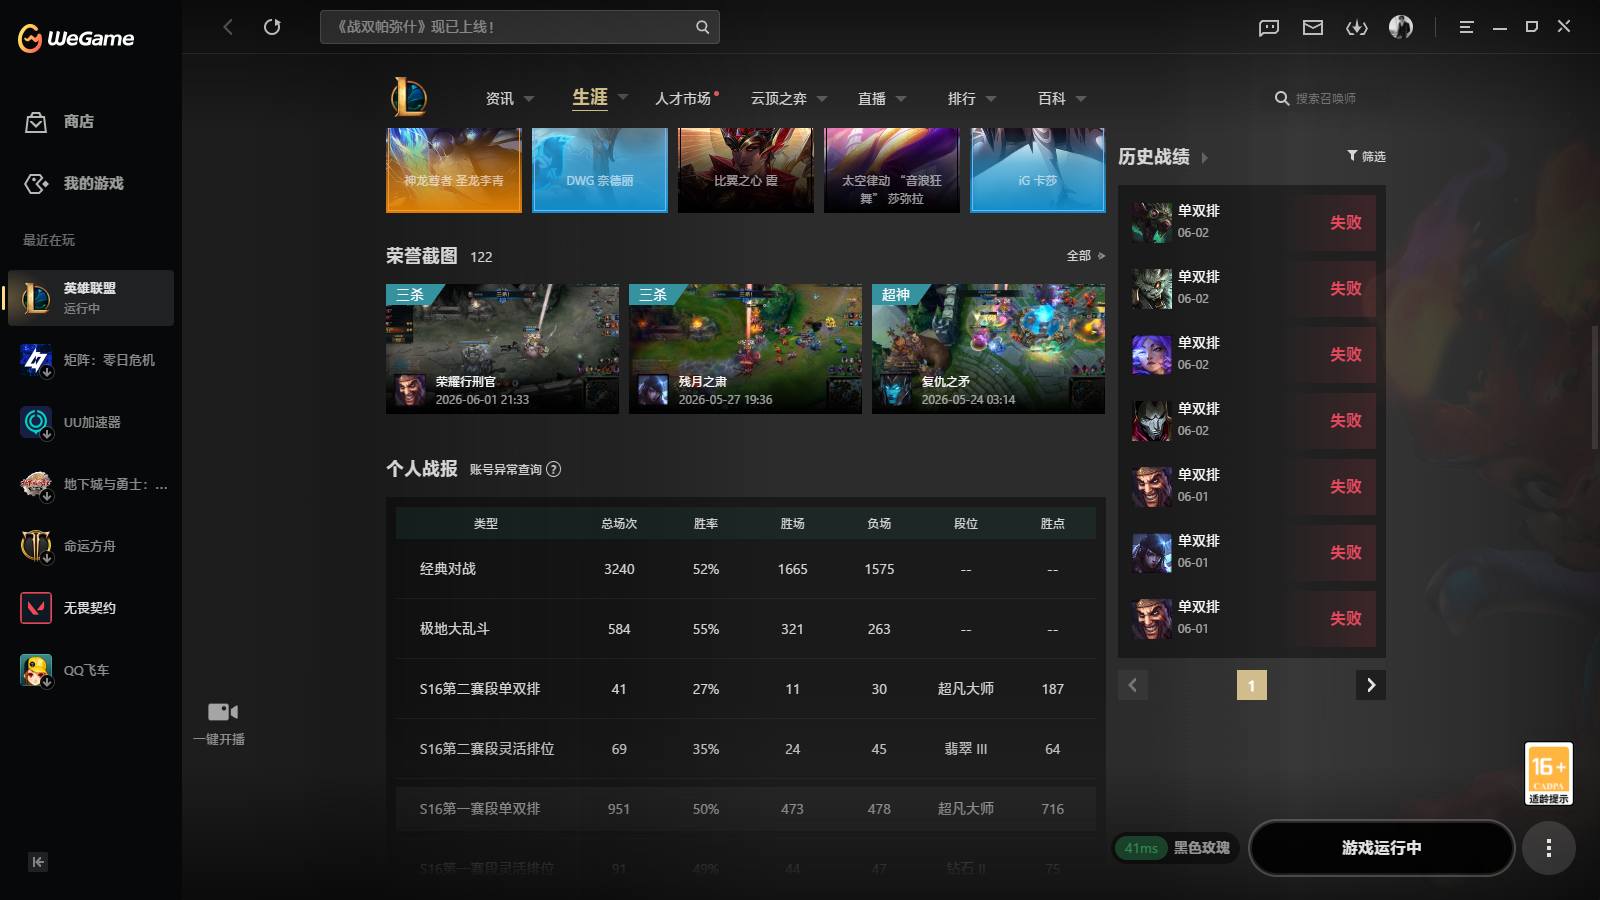Select the 经典对战 table row
Screen dimensions: 1600x900
coord(746,569)
